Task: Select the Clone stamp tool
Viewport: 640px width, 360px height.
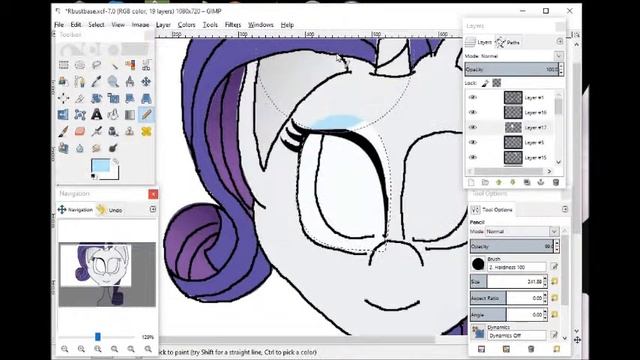Action: [130, 131]
